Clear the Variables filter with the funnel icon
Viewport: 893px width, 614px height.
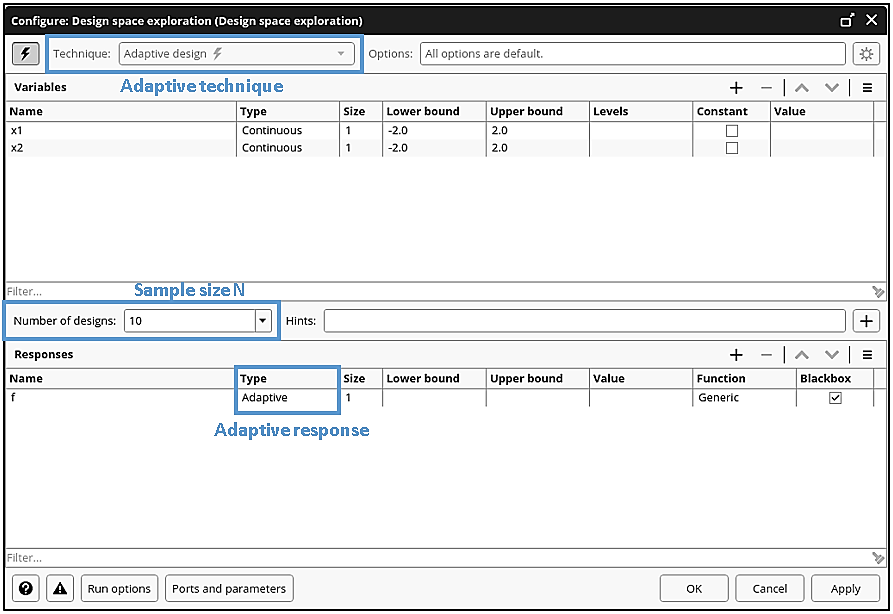click(x=878, y=292)
